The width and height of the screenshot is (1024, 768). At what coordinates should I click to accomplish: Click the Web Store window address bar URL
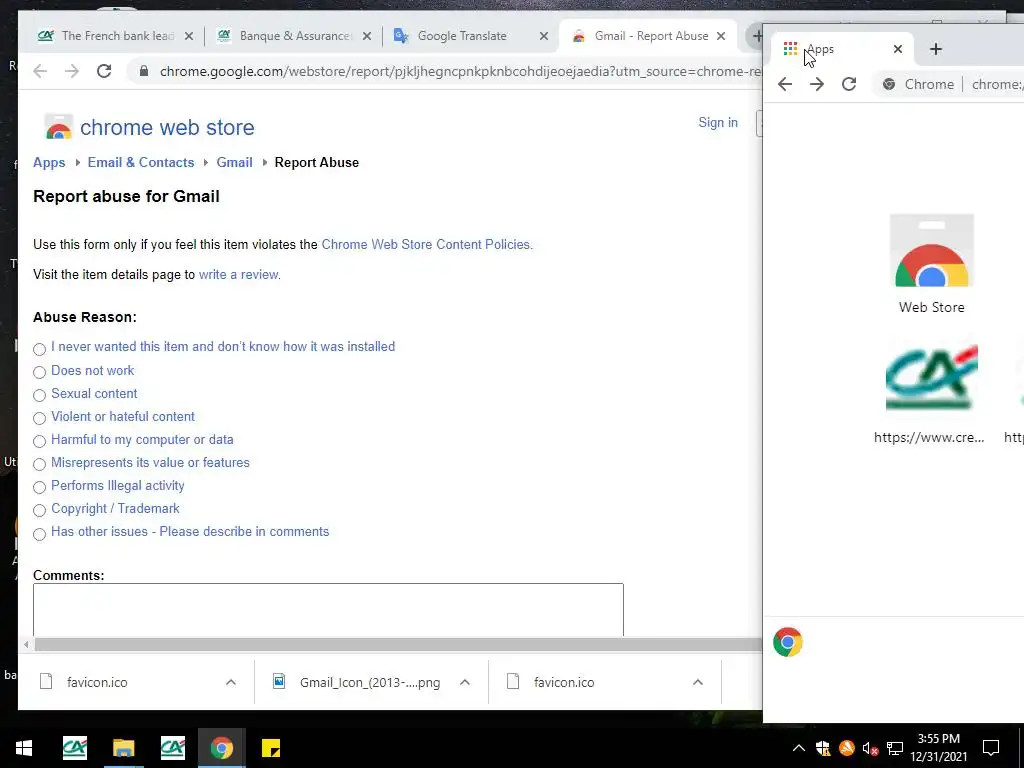click(460, 71)
